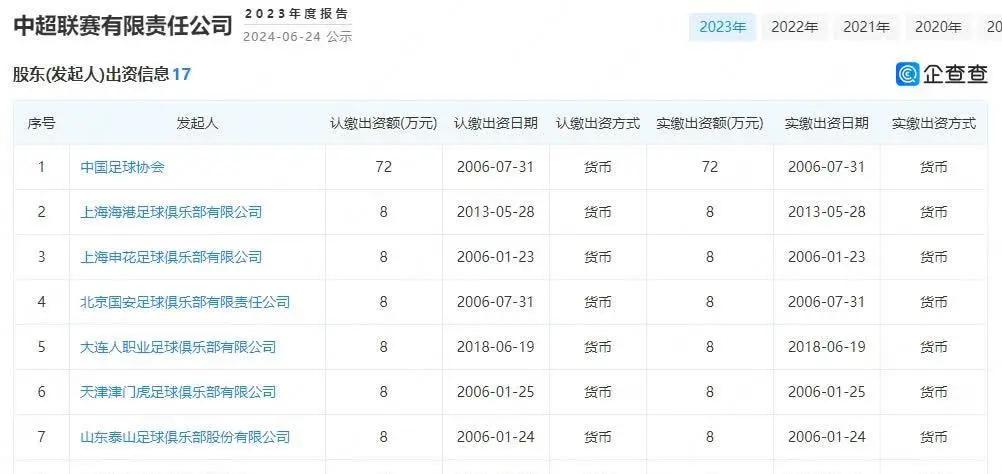Click the 认缴出资日期 column header

496,123
